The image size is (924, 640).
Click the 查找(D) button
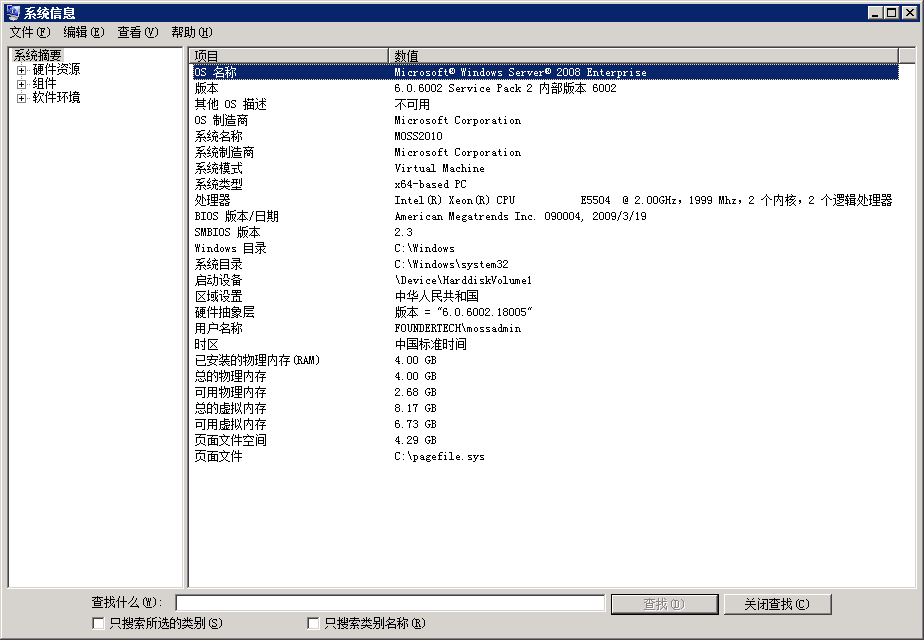[664, 604]
